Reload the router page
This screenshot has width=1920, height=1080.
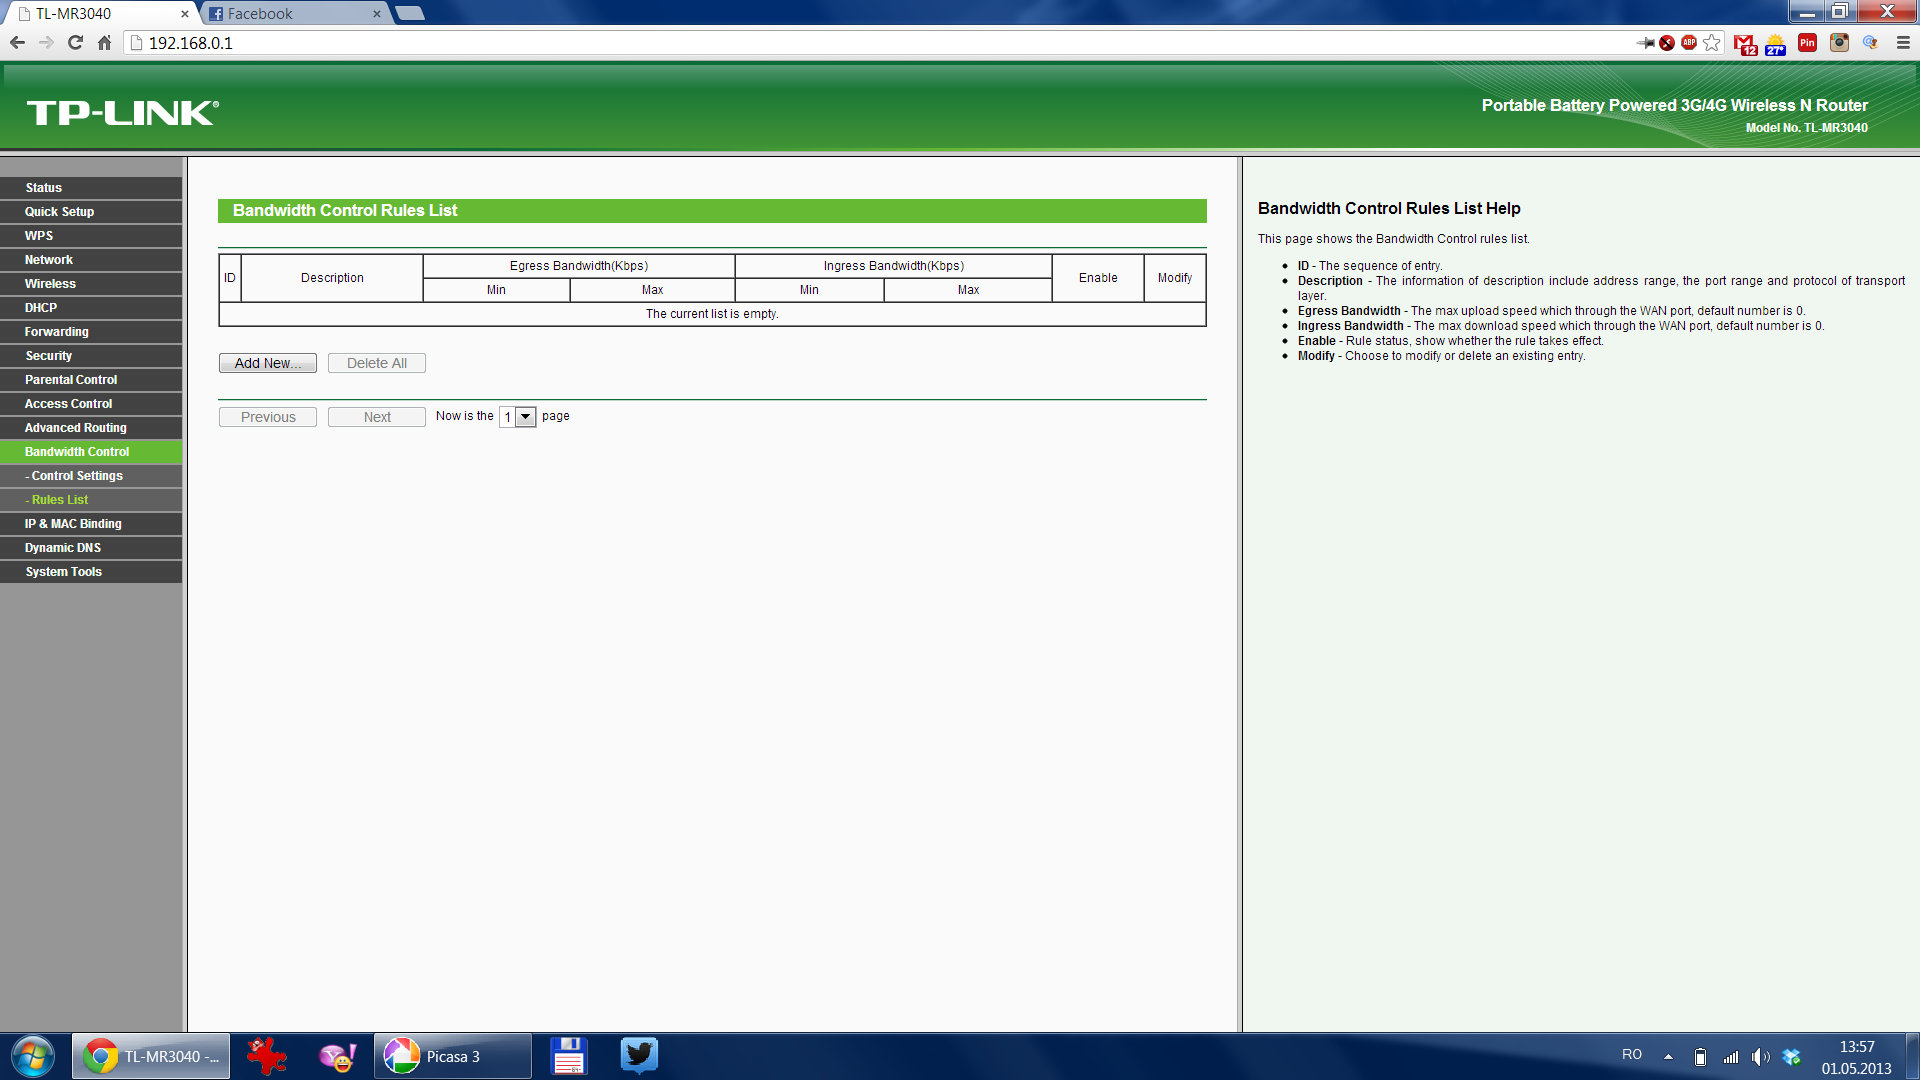click(x=75, y=43)
